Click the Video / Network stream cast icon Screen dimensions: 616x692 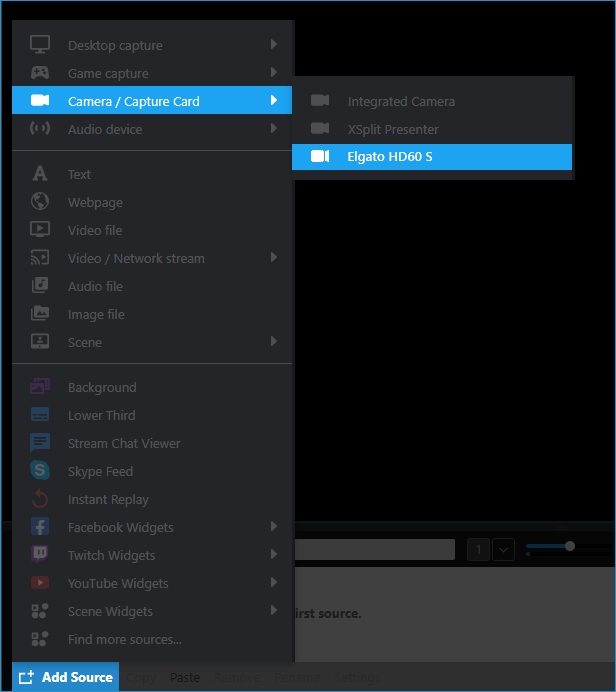[40, 257]
